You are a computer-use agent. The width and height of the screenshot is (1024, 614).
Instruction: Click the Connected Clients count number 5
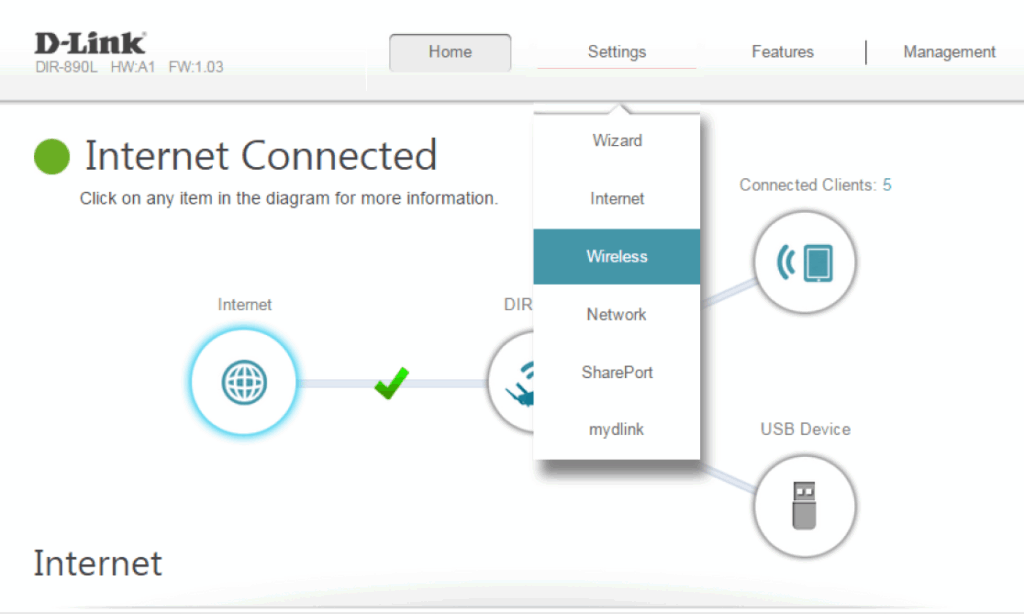887,185
